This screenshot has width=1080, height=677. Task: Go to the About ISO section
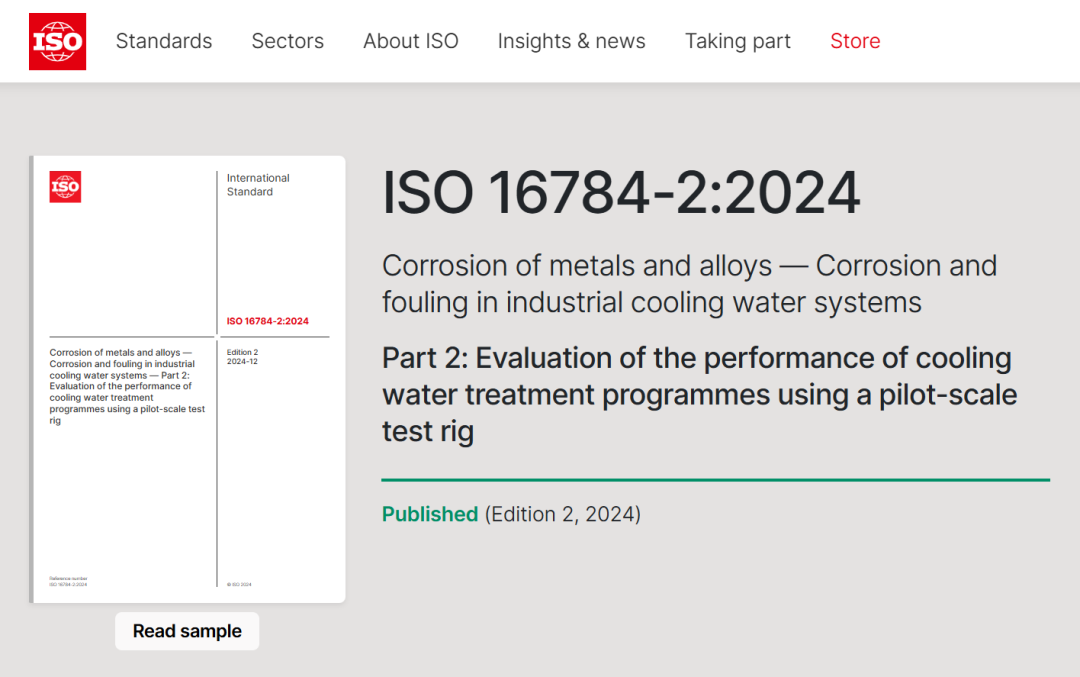(x=410, y=41)
